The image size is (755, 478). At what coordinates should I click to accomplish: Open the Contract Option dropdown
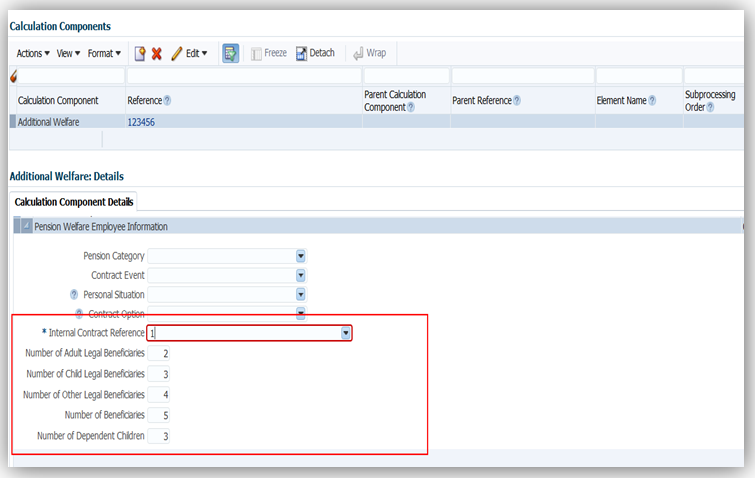click(300, 313)
